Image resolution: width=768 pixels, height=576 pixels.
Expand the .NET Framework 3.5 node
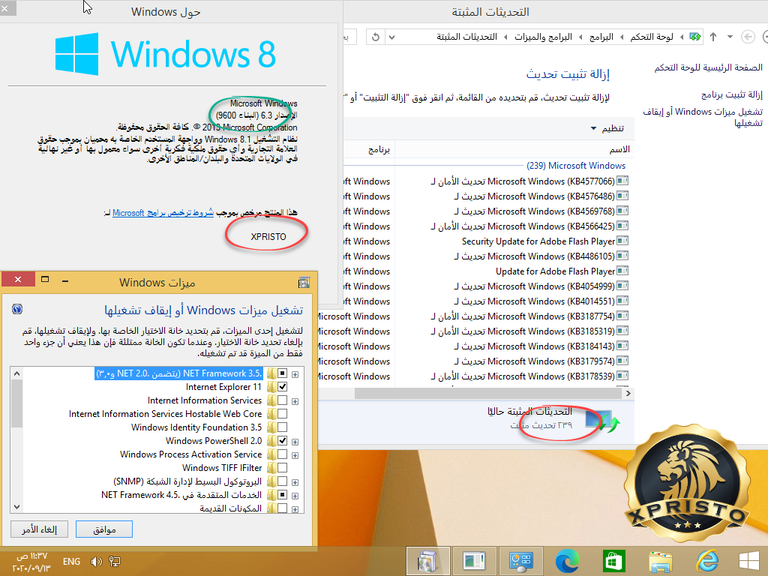295,374
